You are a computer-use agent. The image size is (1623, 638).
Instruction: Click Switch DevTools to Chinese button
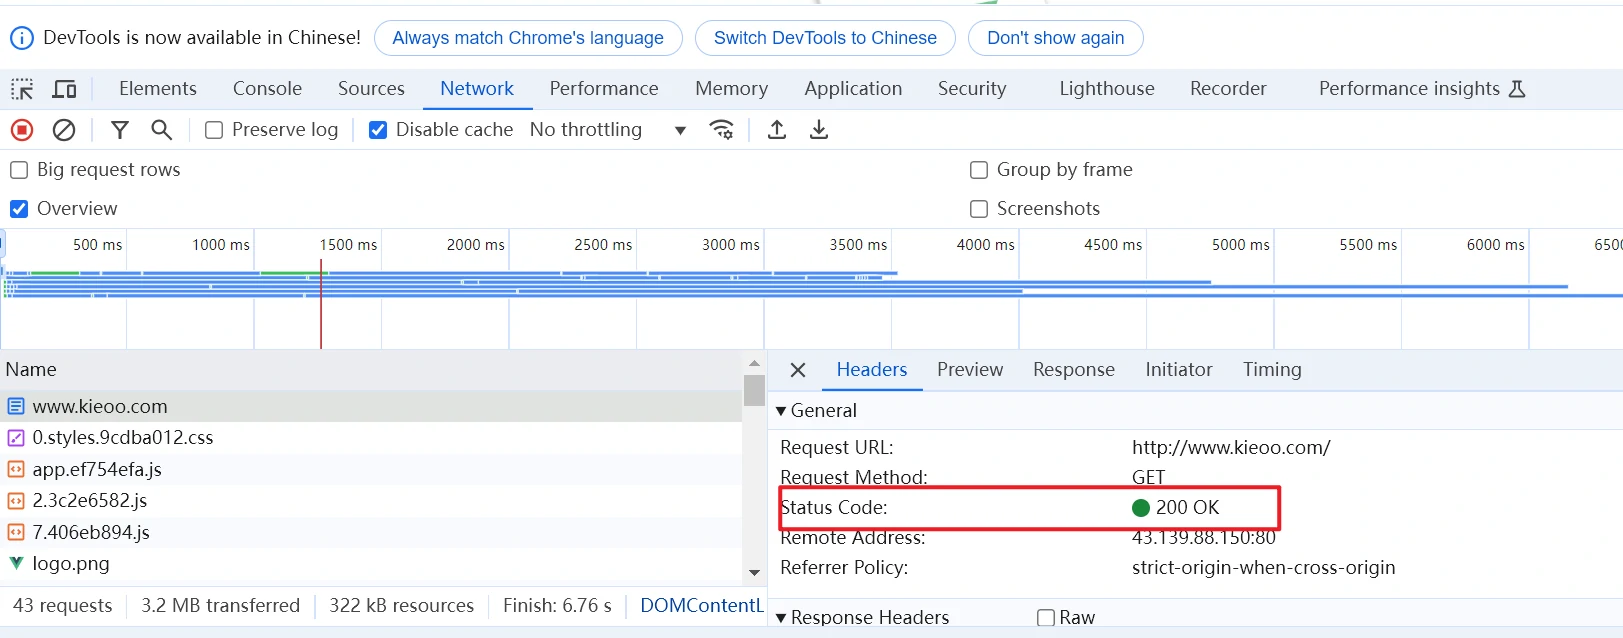tap(825, 38)
